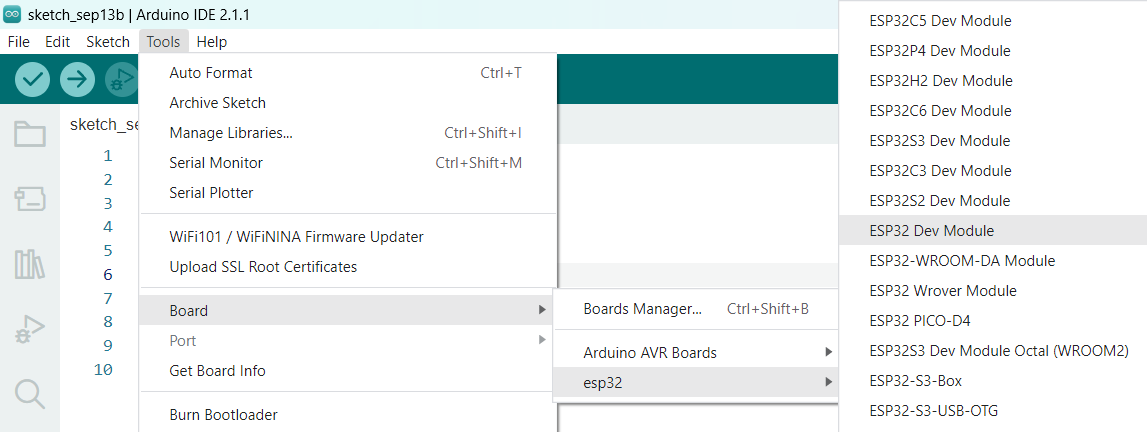Select ESP32C6 Dev Module board
This screenshot has height=432, width=1147.
click(x=993, y=111)
